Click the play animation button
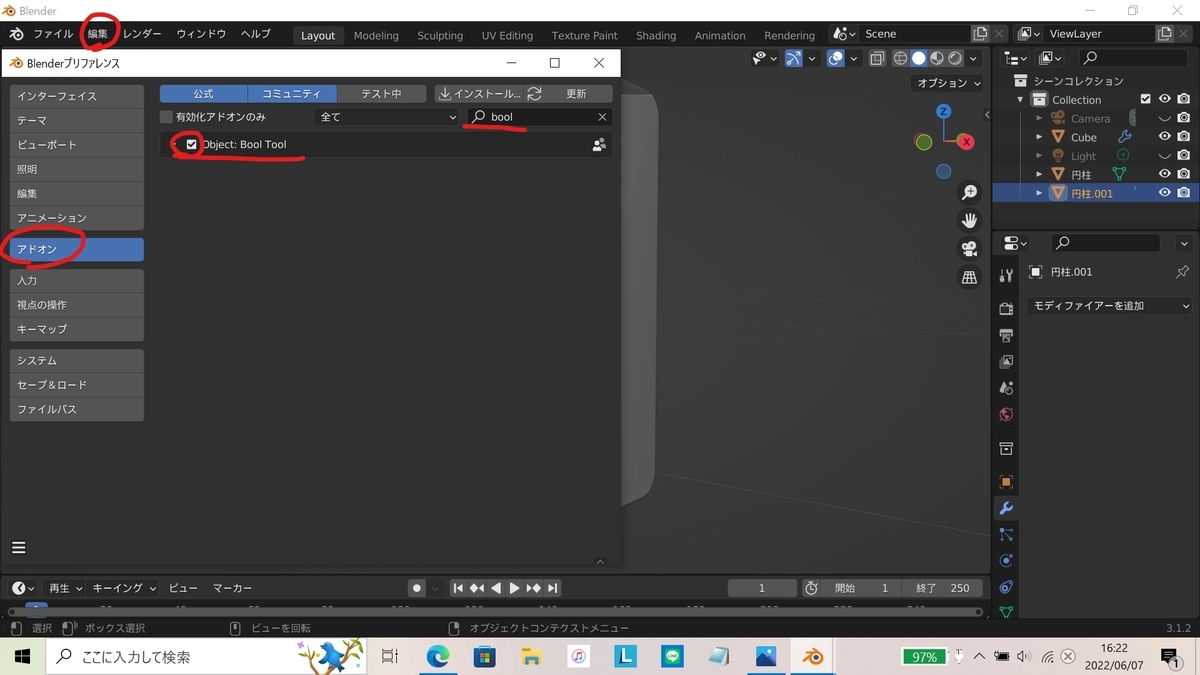Viewport: 1200px width, 675px height. pos(515,588)
